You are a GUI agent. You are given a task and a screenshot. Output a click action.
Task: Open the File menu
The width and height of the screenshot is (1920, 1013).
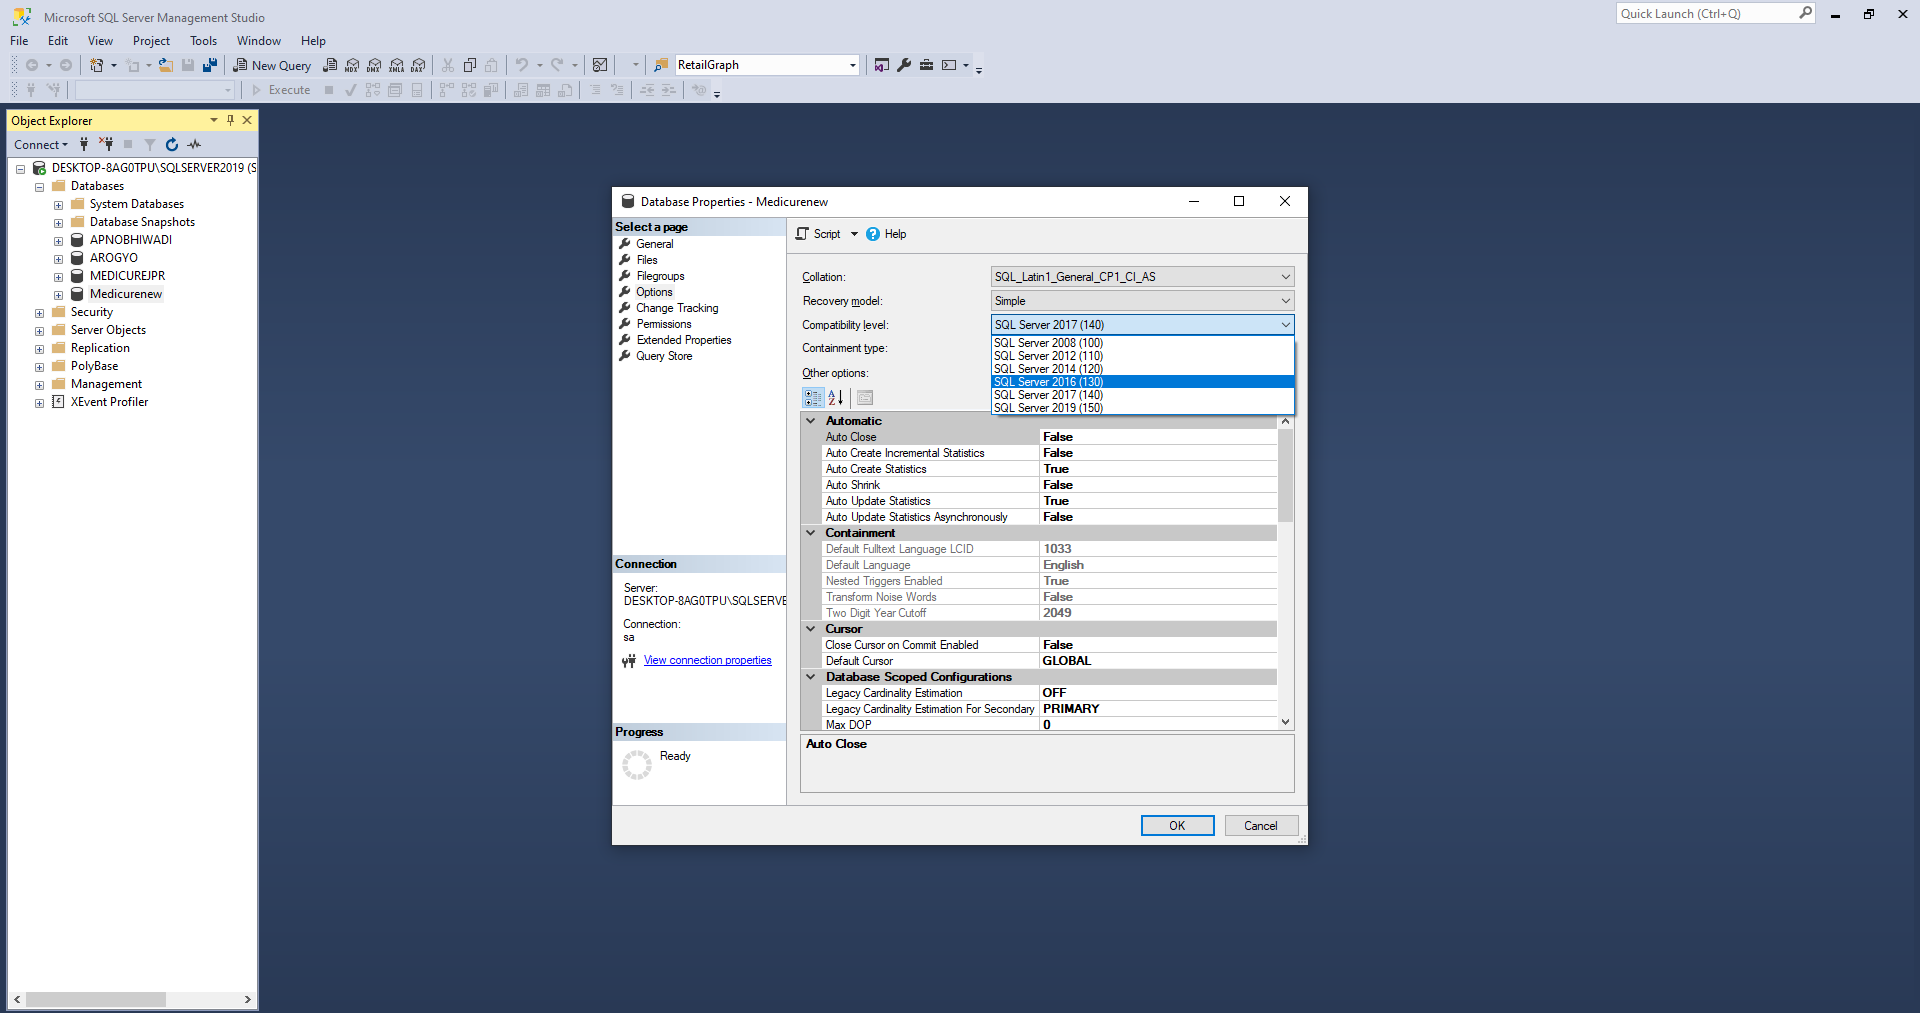point(19,41)
